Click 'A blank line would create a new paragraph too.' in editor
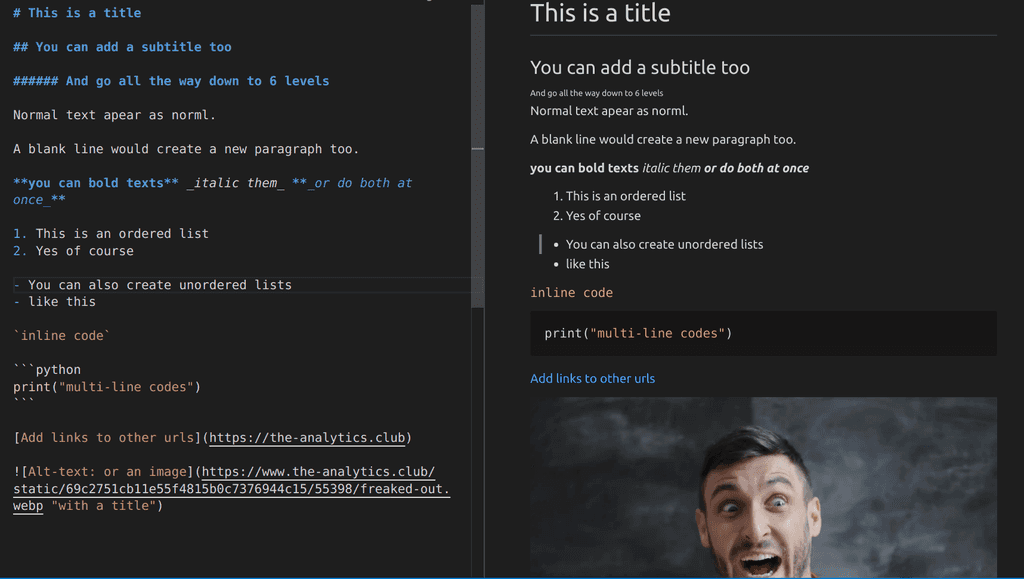The width and height of the screenshot is (1024, 579). (186, 149)
